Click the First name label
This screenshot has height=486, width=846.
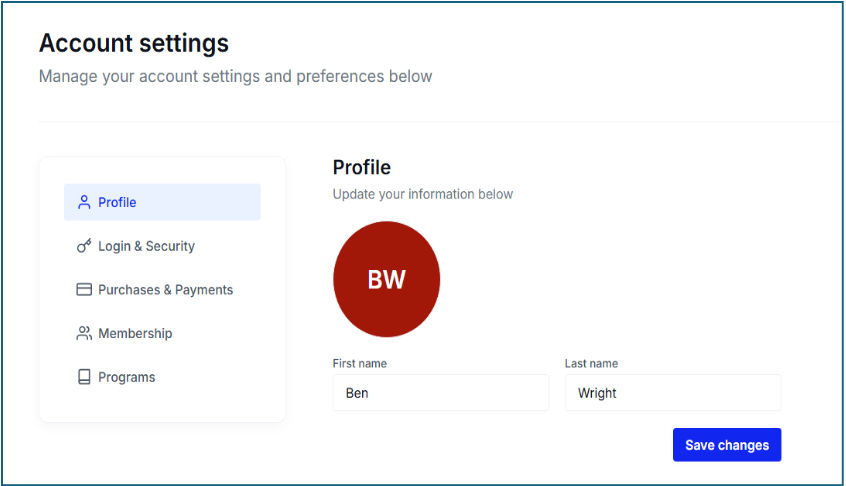click(359, 364)
